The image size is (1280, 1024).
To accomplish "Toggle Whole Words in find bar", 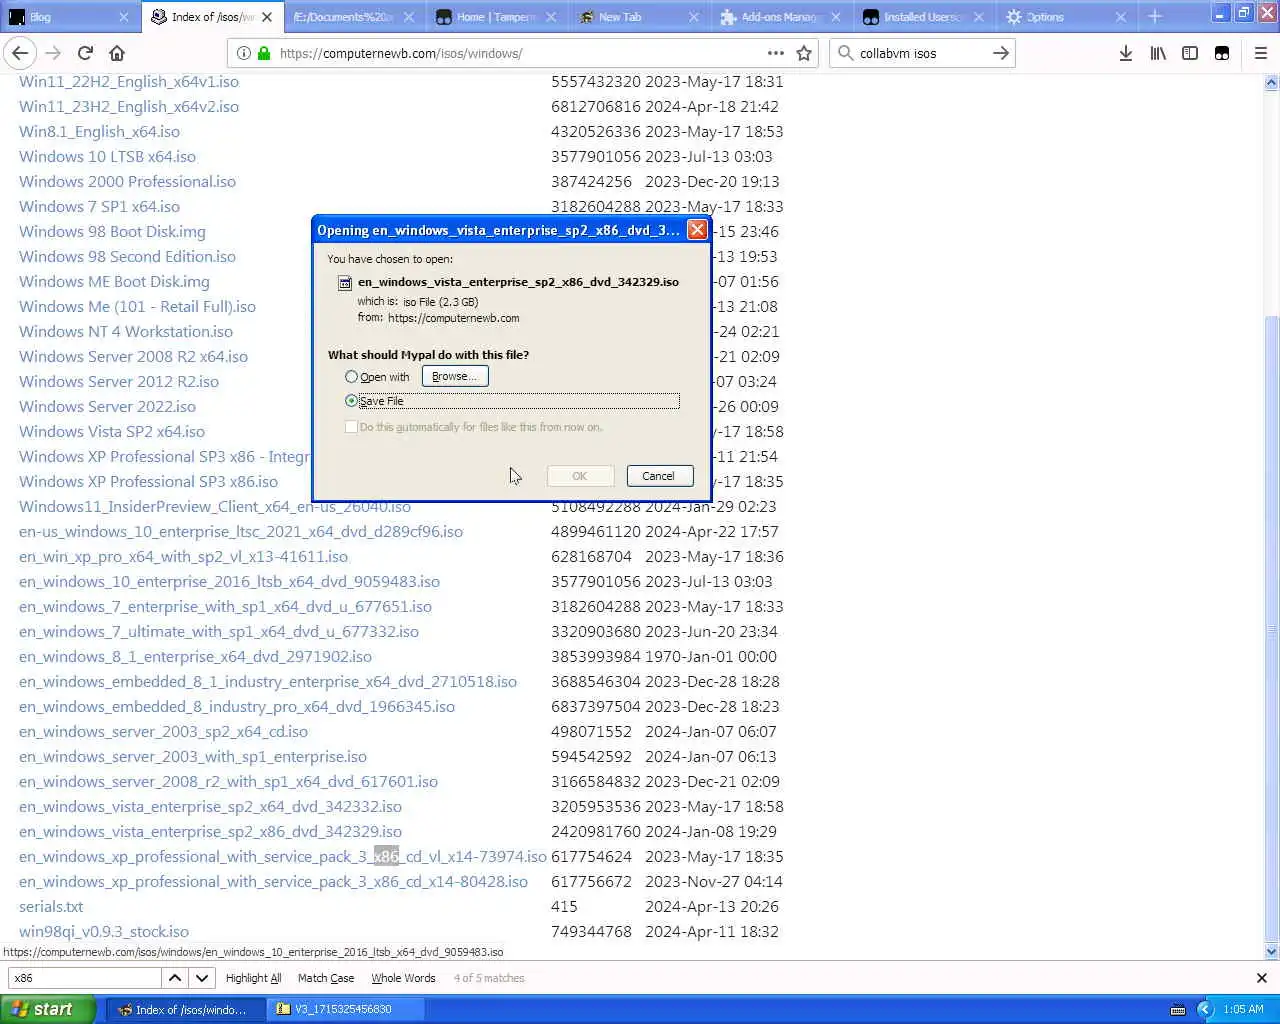I will click(x=403, y=978).
